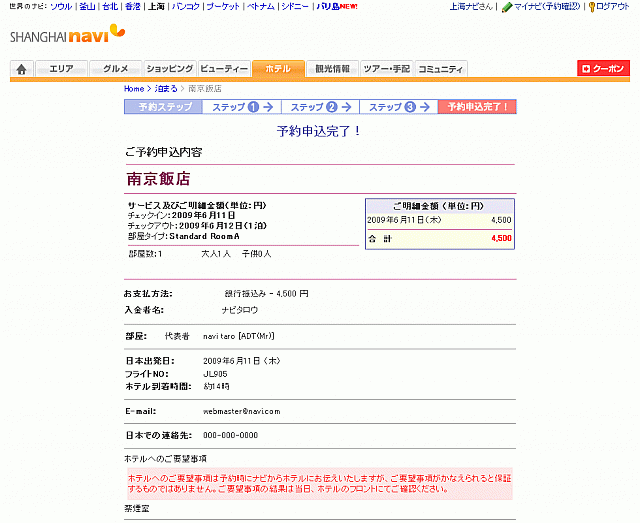Click the 上海 navi text
This screenshot has height=523, width=640.
click(x=156, y=7)
